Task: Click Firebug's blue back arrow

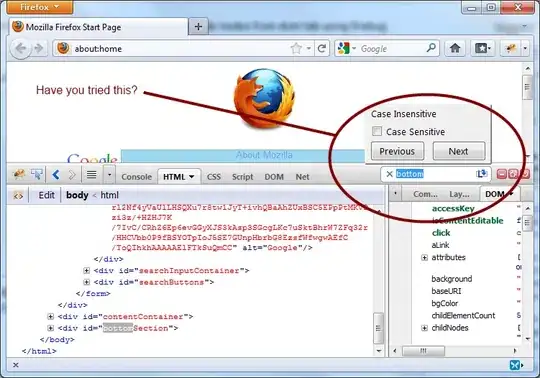Action: pyautogui.click(x=56, y=175)
